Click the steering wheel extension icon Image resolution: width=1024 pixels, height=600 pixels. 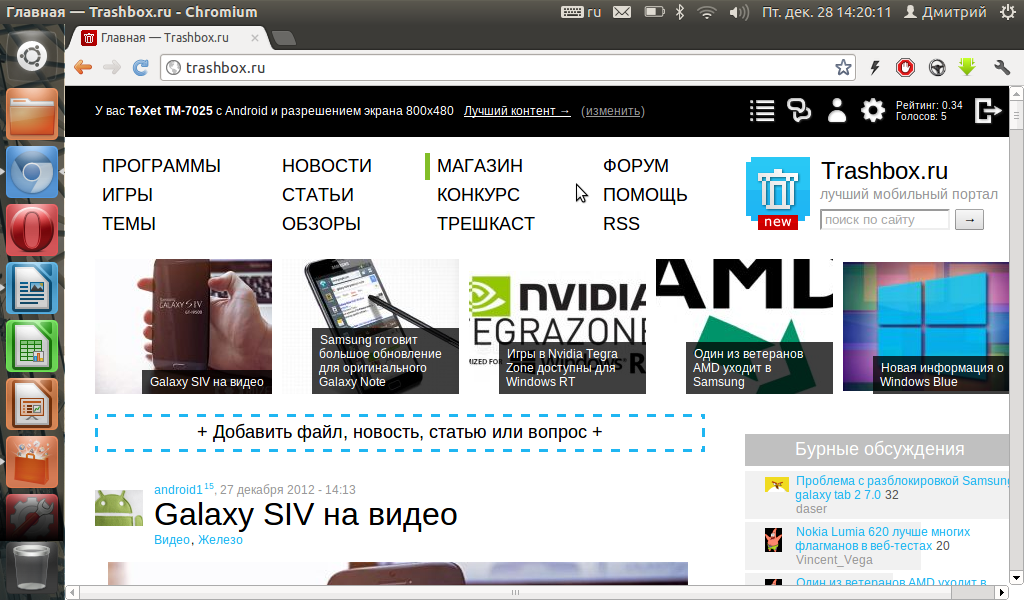pyautogui.click(x=937, y=67)
